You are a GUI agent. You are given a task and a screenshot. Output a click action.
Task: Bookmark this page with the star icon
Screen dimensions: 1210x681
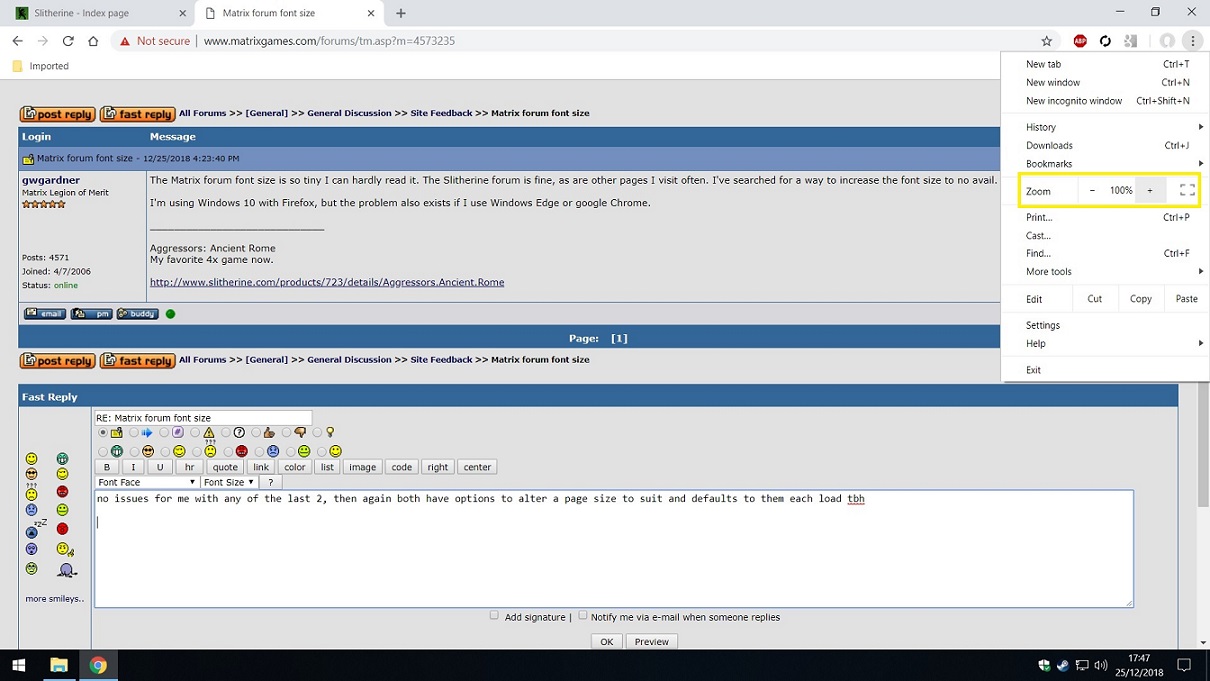click(1047, 41)
